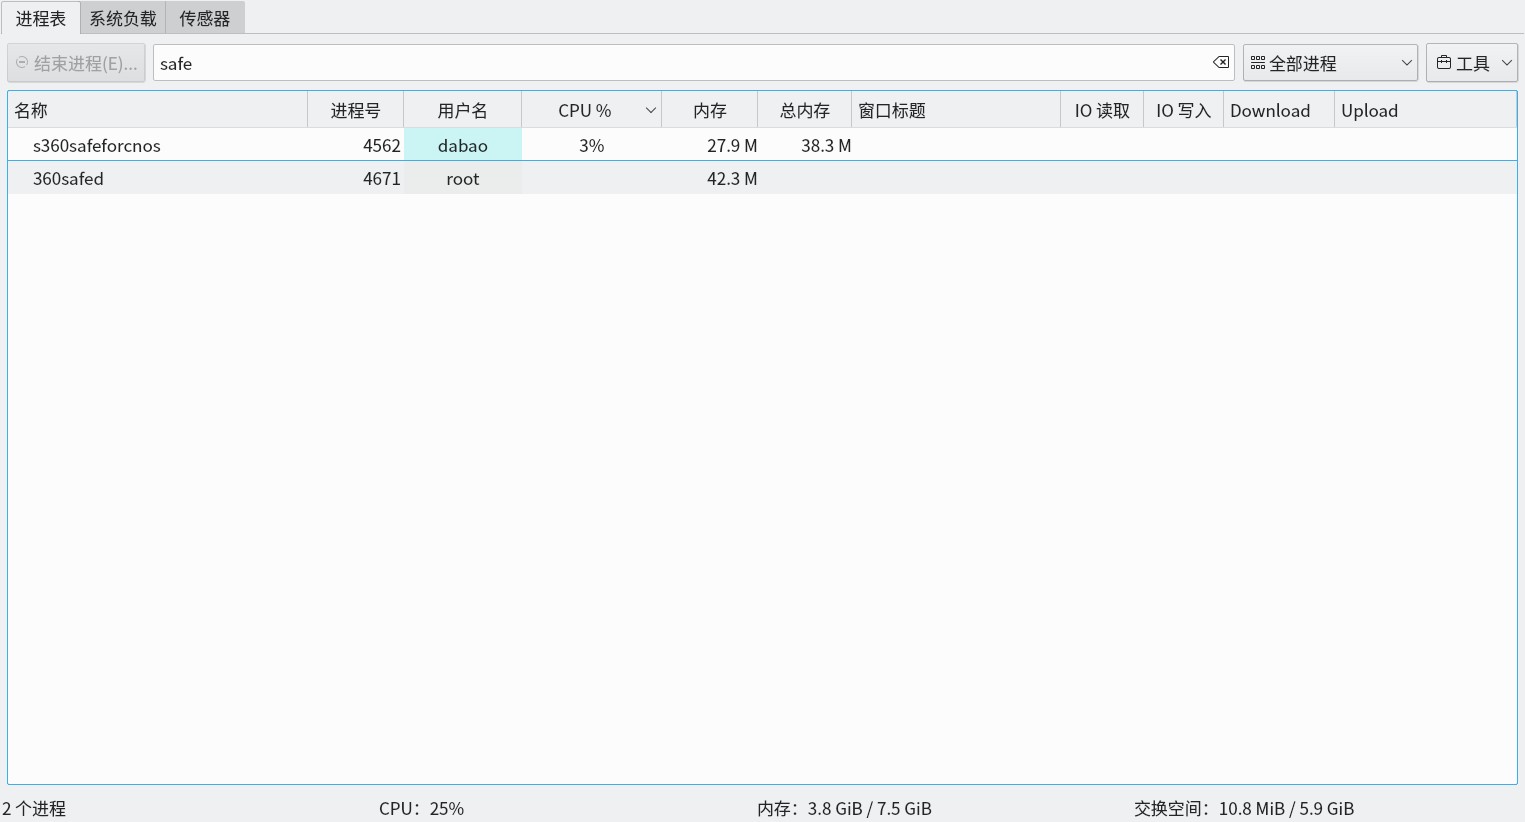The height and width of the screenshot is (822, 1525).
Task: Click process ID 4562
Action: pos(382,145)
